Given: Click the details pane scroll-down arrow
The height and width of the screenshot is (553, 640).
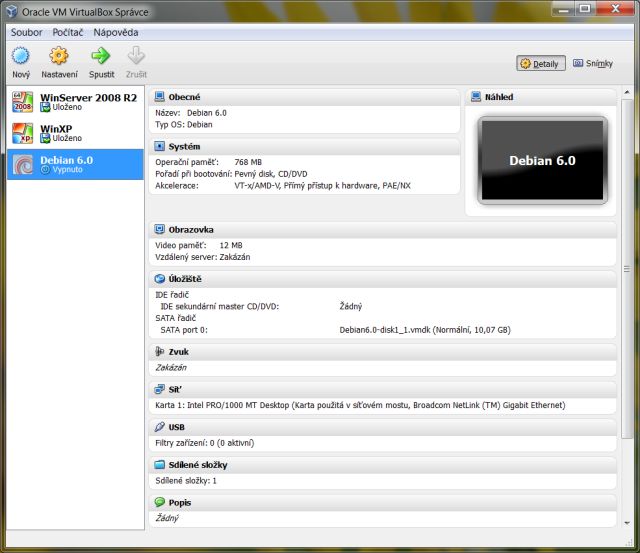Looking at the screenshot, I should click(627, 523).
